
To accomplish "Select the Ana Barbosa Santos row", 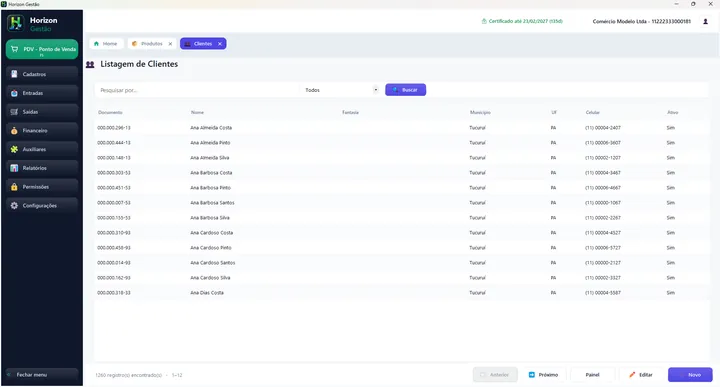I will [401, 203].
